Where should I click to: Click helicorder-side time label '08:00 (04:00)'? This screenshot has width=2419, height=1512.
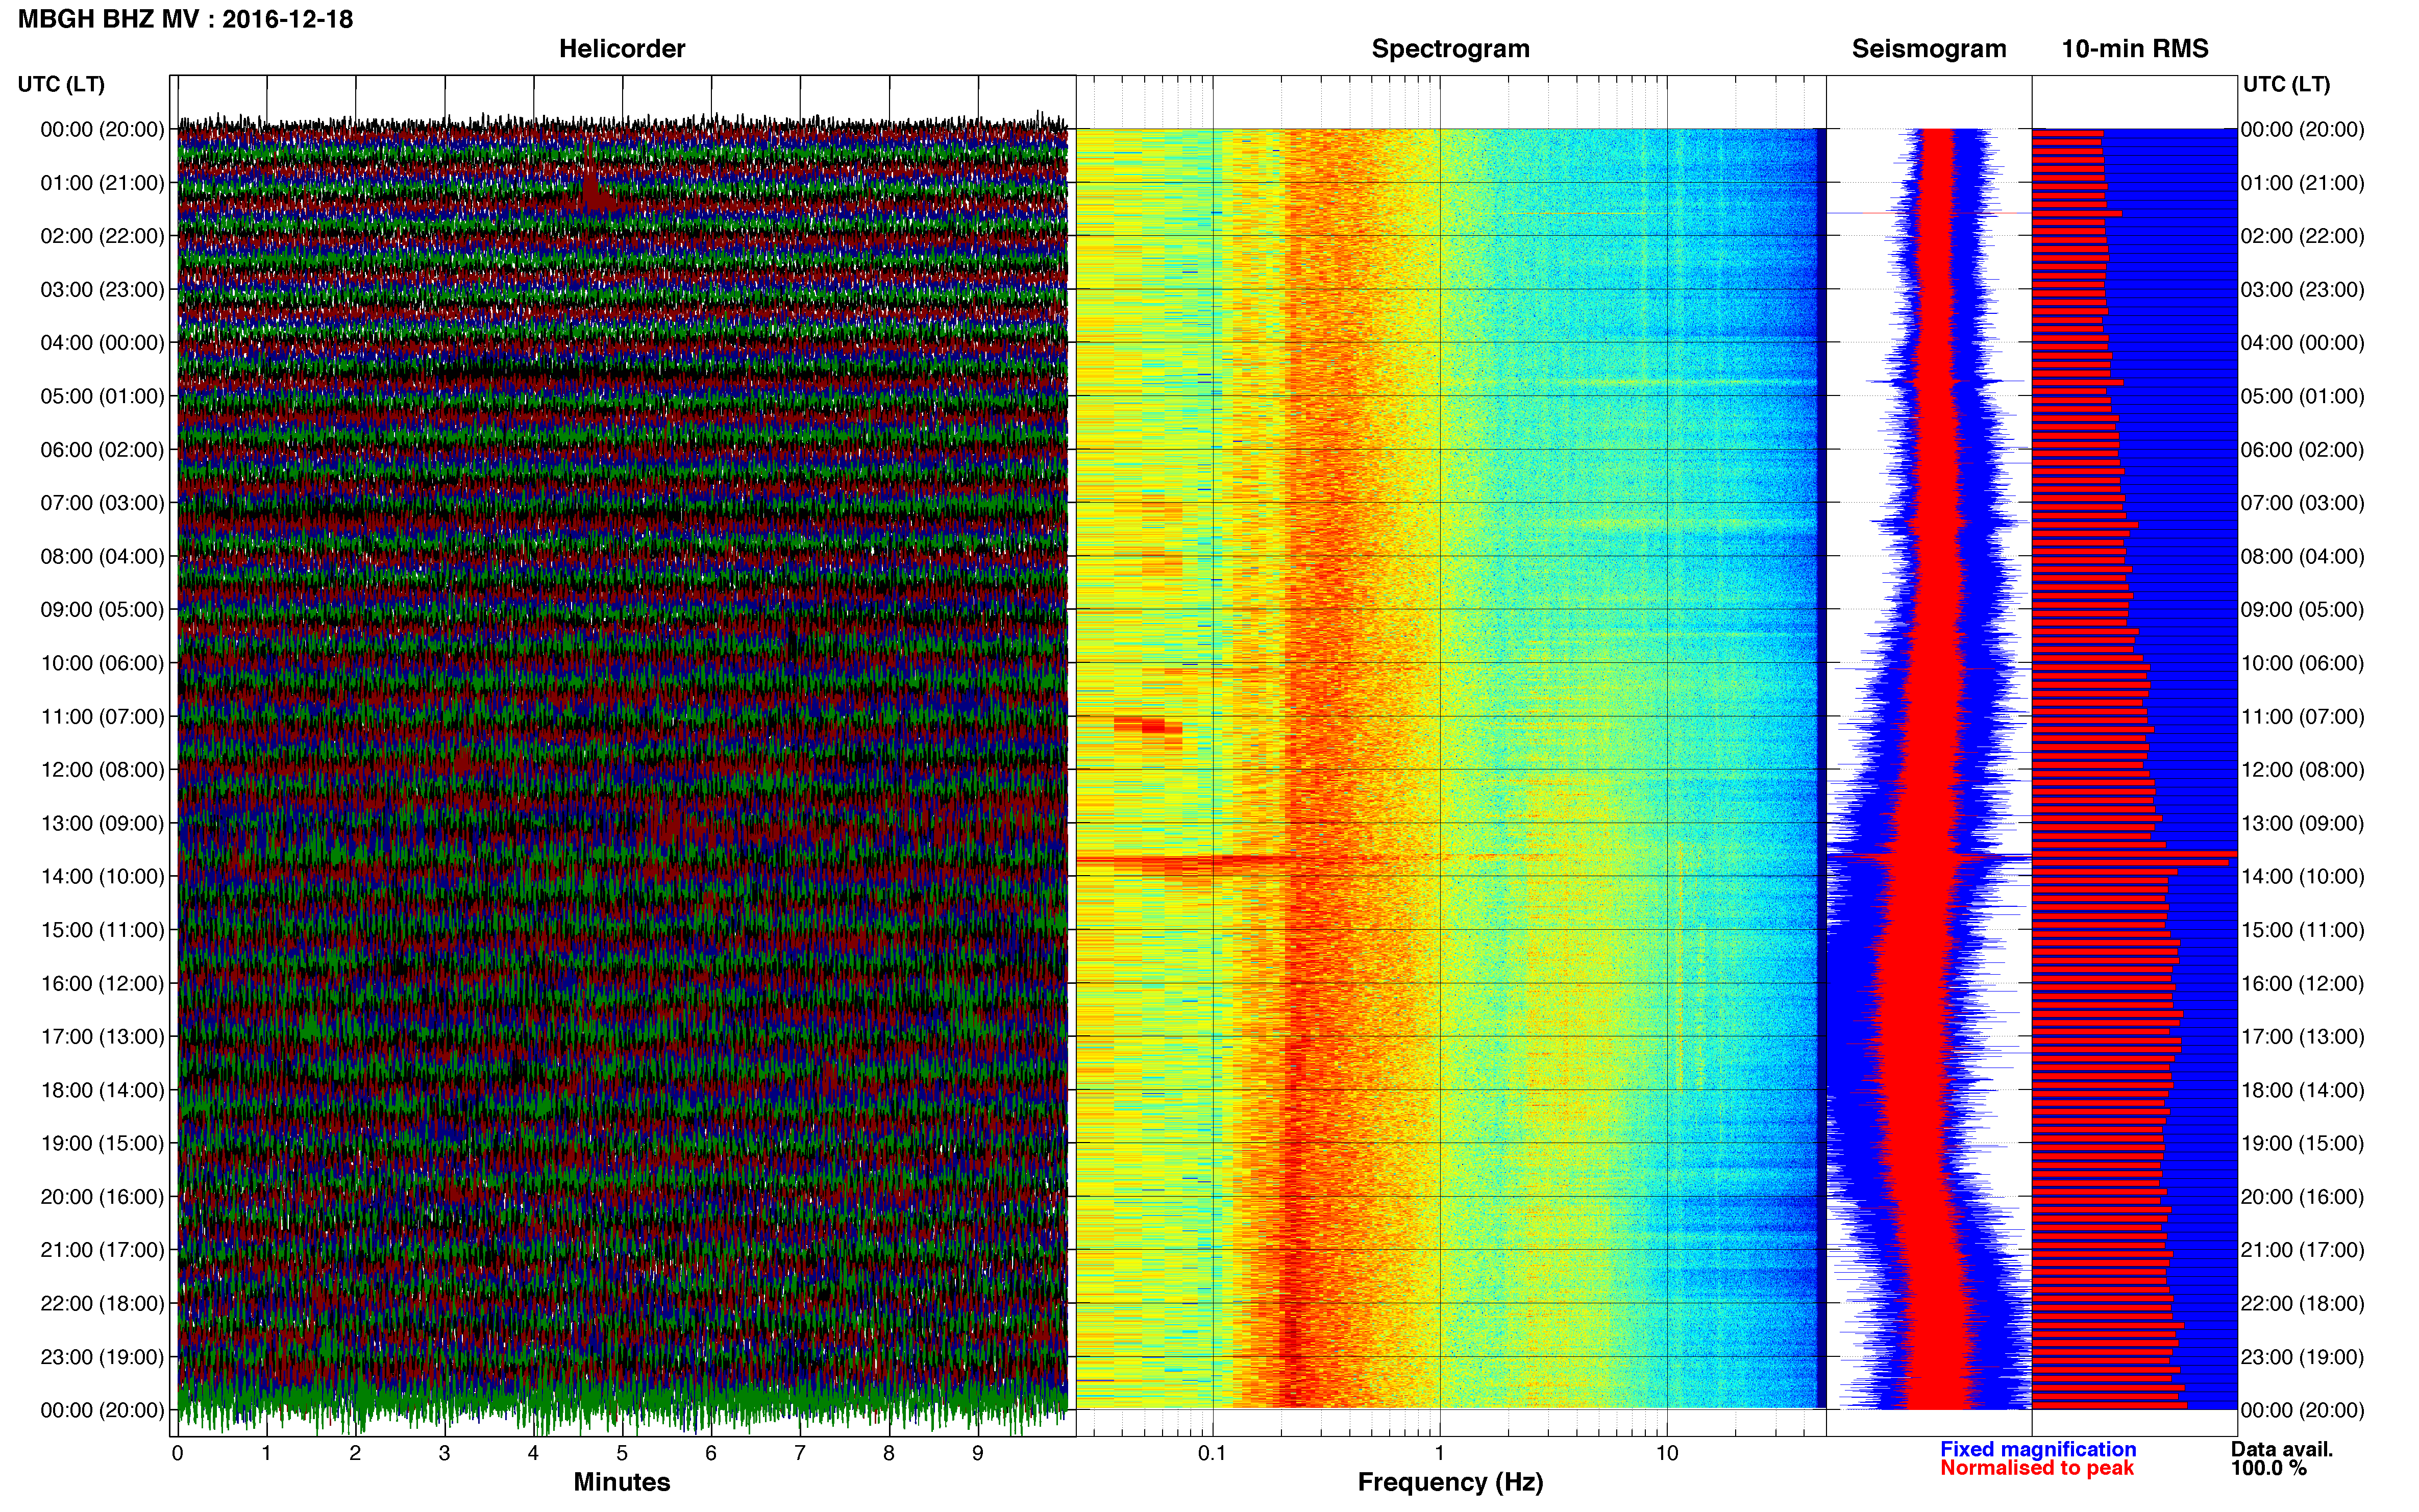pos(102,556)
